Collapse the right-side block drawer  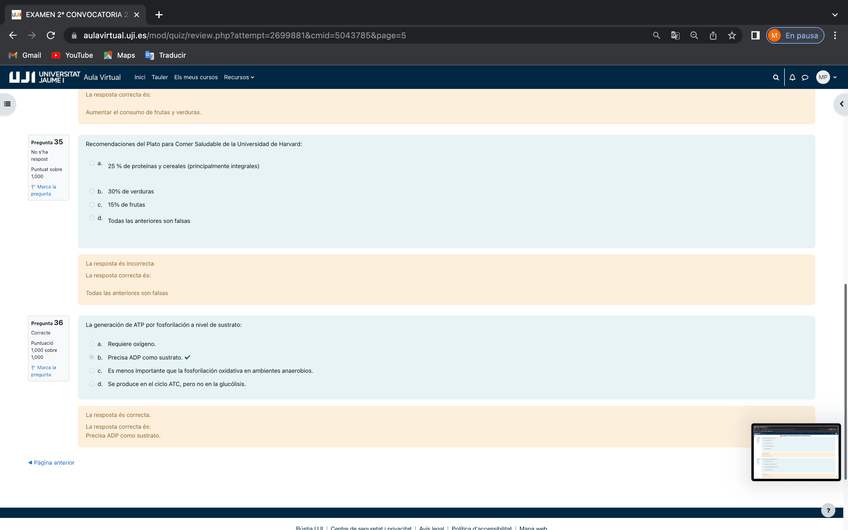(x=841, y=103)
